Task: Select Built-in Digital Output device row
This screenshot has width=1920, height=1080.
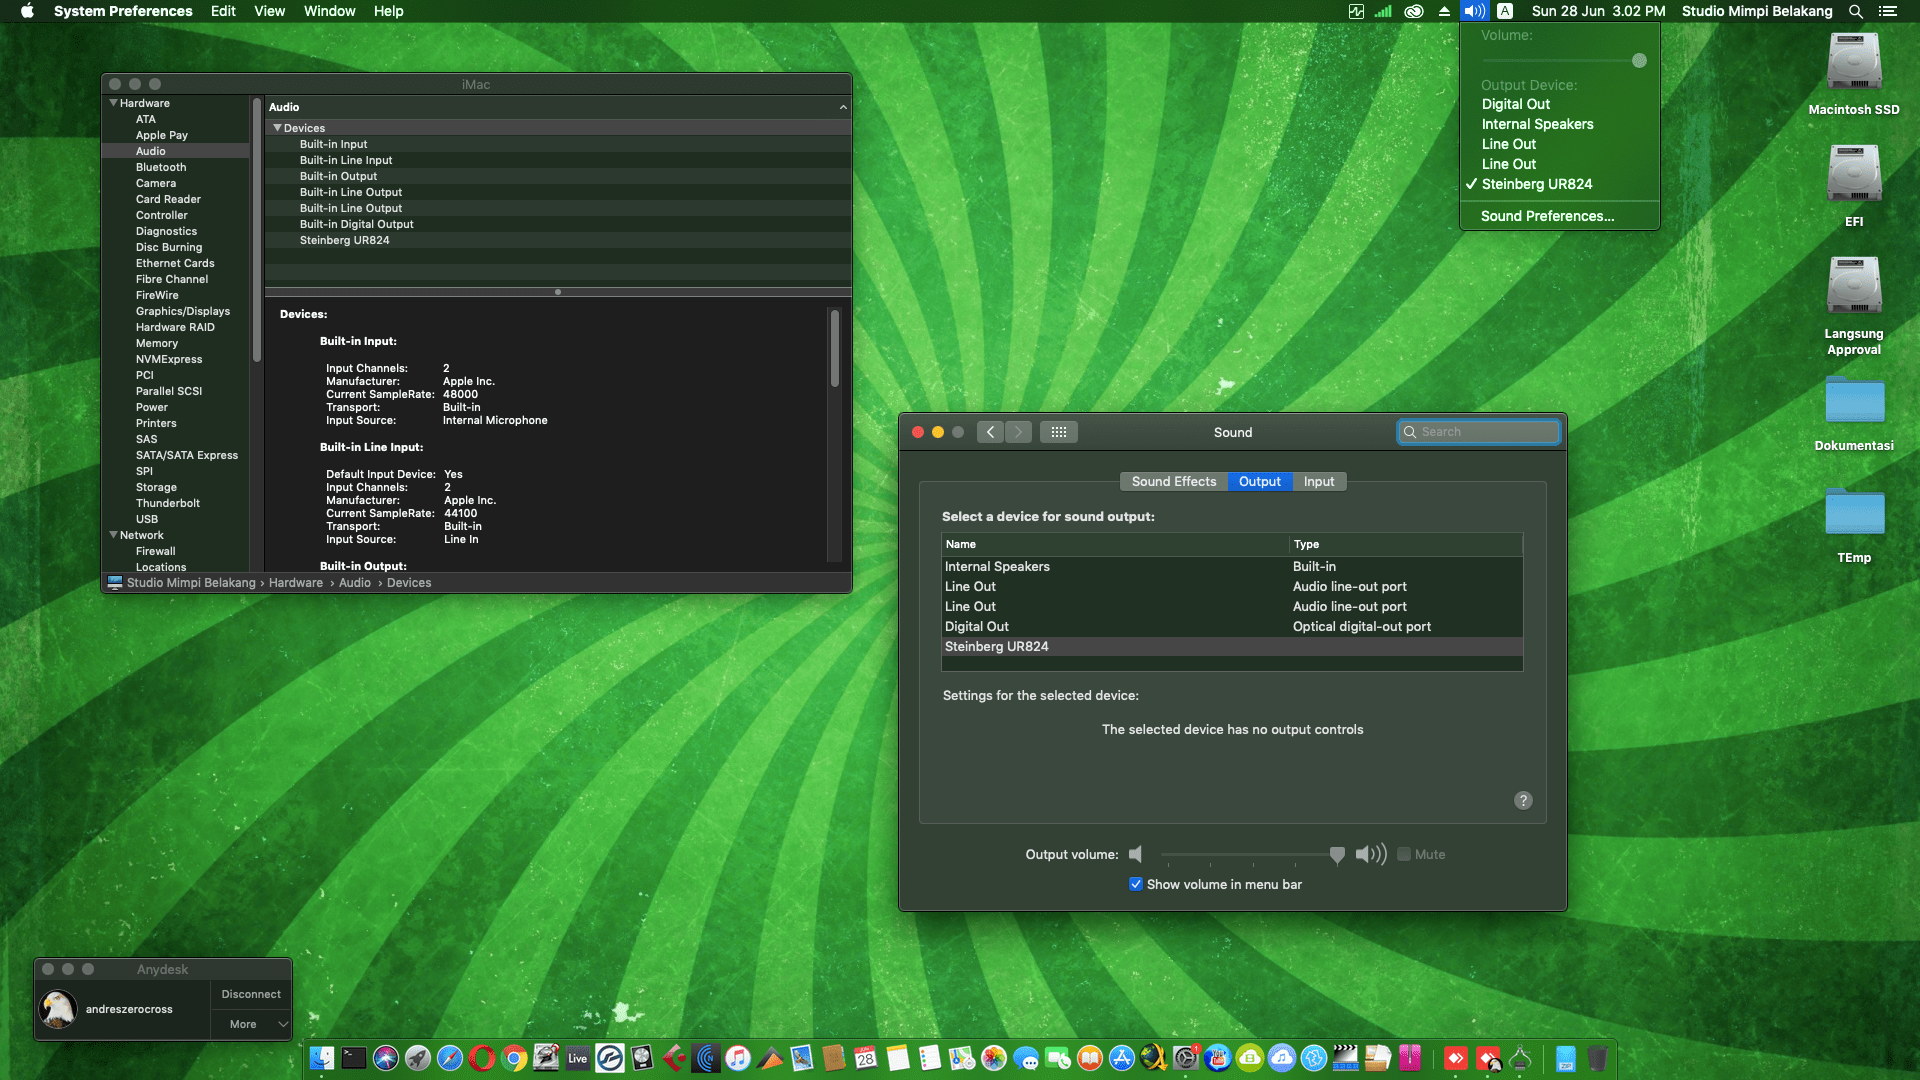Action: [x=558, y=224]
